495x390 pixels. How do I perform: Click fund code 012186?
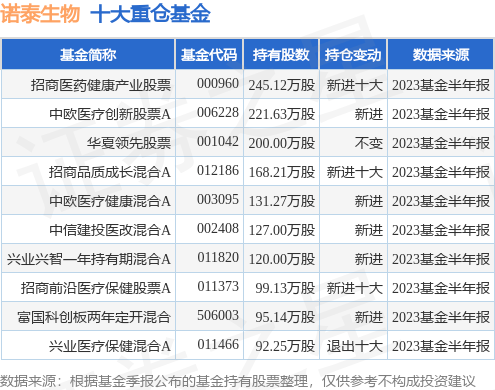click(218, 170)
